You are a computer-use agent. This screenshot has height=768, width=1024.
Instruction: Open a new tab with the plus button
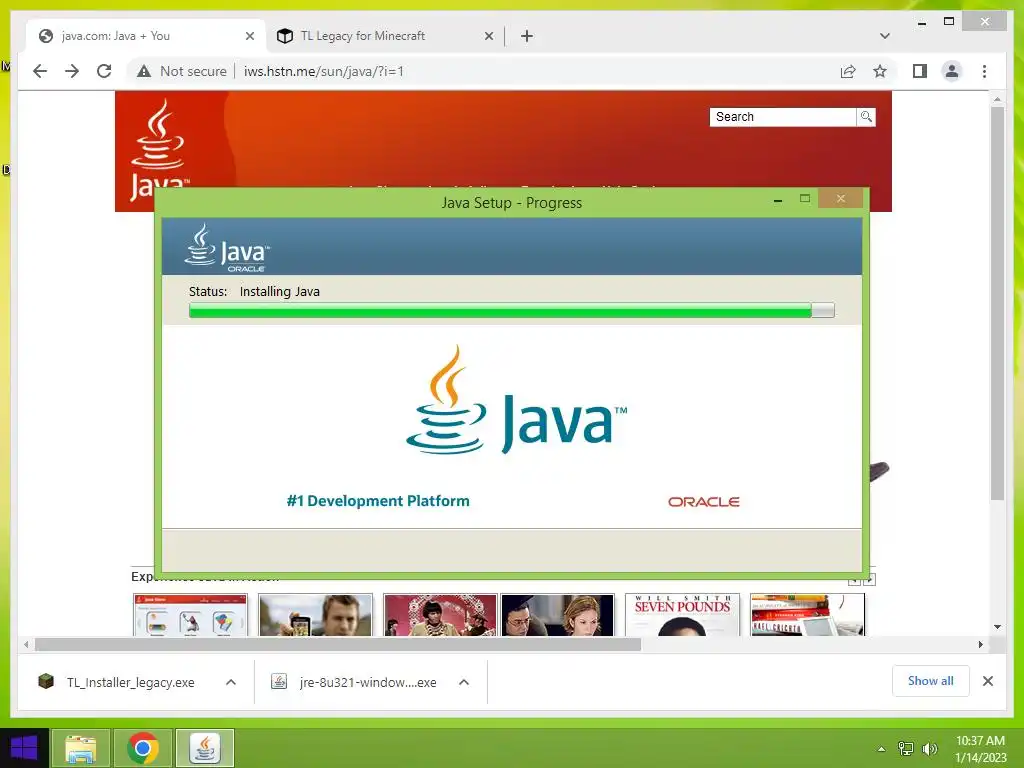pos(527,36)
